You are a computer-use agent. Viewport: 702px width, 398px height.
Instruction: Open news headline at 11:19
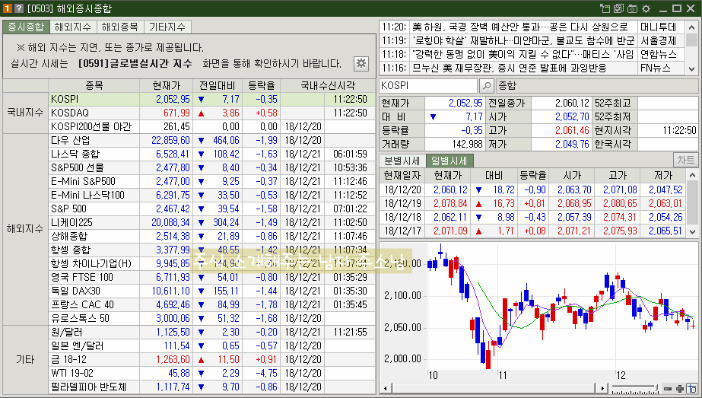tap(523, 41)
